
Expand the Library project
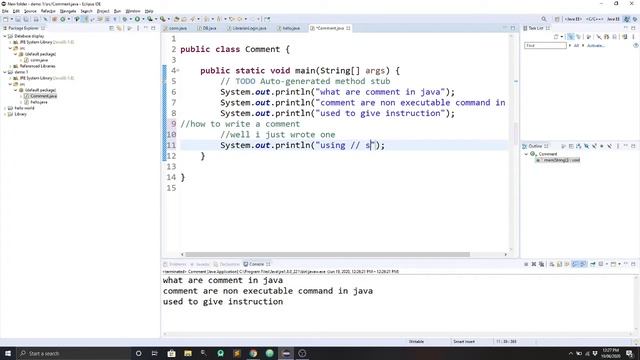5,114
